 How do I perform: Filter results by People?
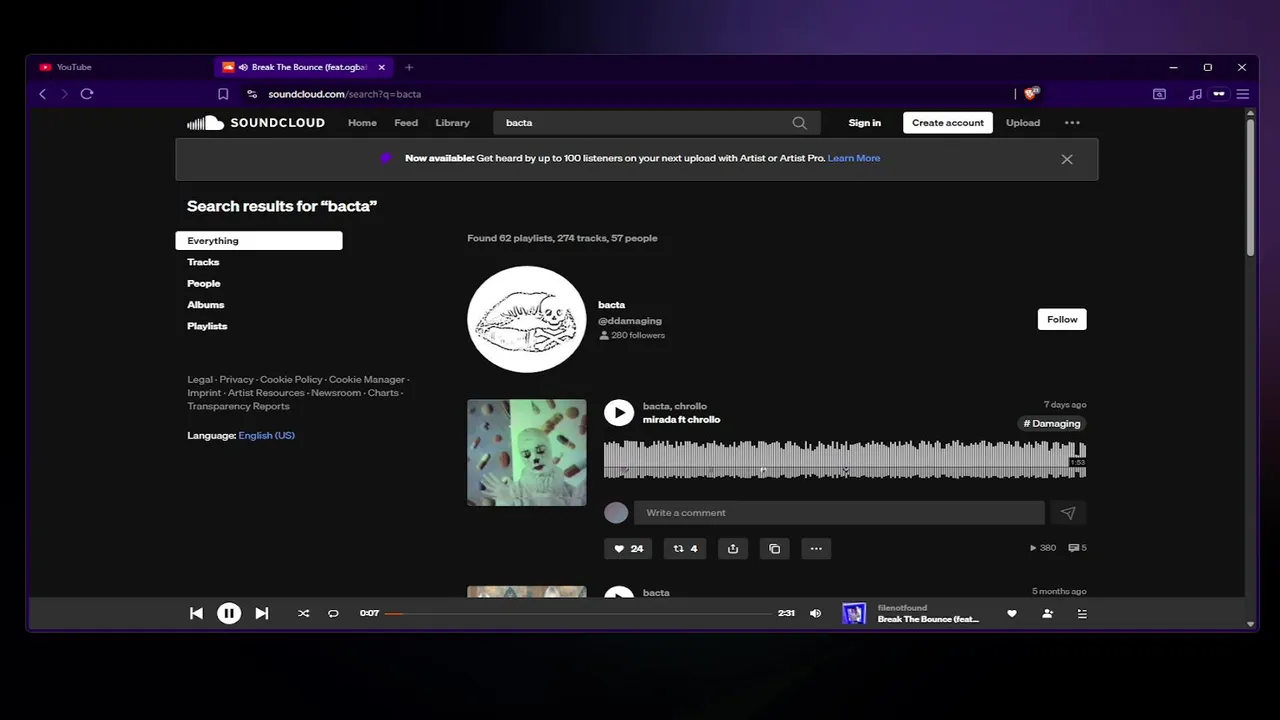pyautogui.click(x=204, y=284)
